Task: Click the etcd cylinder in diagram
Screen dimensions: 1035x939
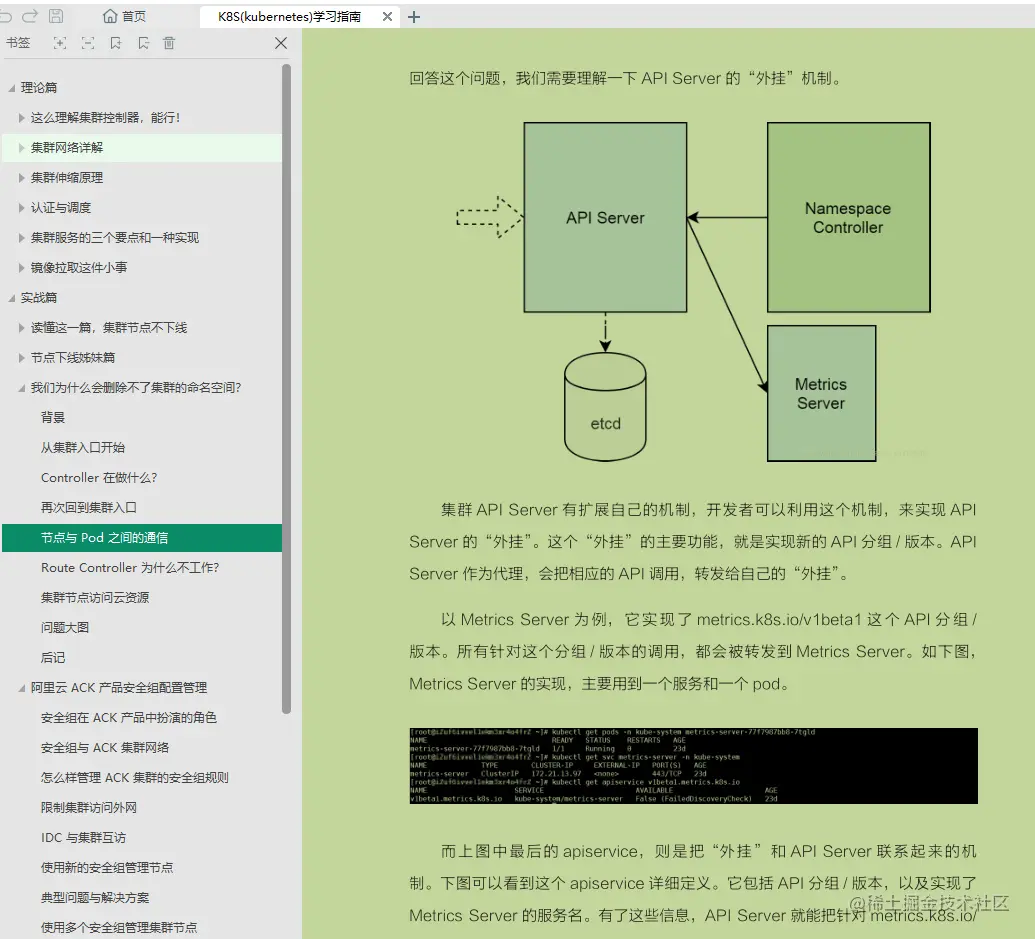Action: [605, 406]
